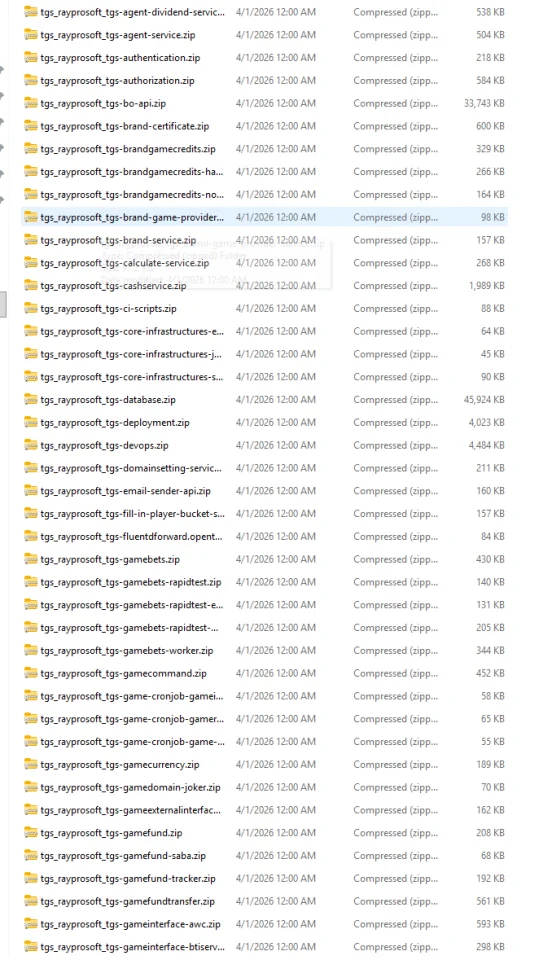Click the tgs-brand-service.zip archive icon
Image resolution: width=552 pixels, height=960 pixels.
click(31, 240)
